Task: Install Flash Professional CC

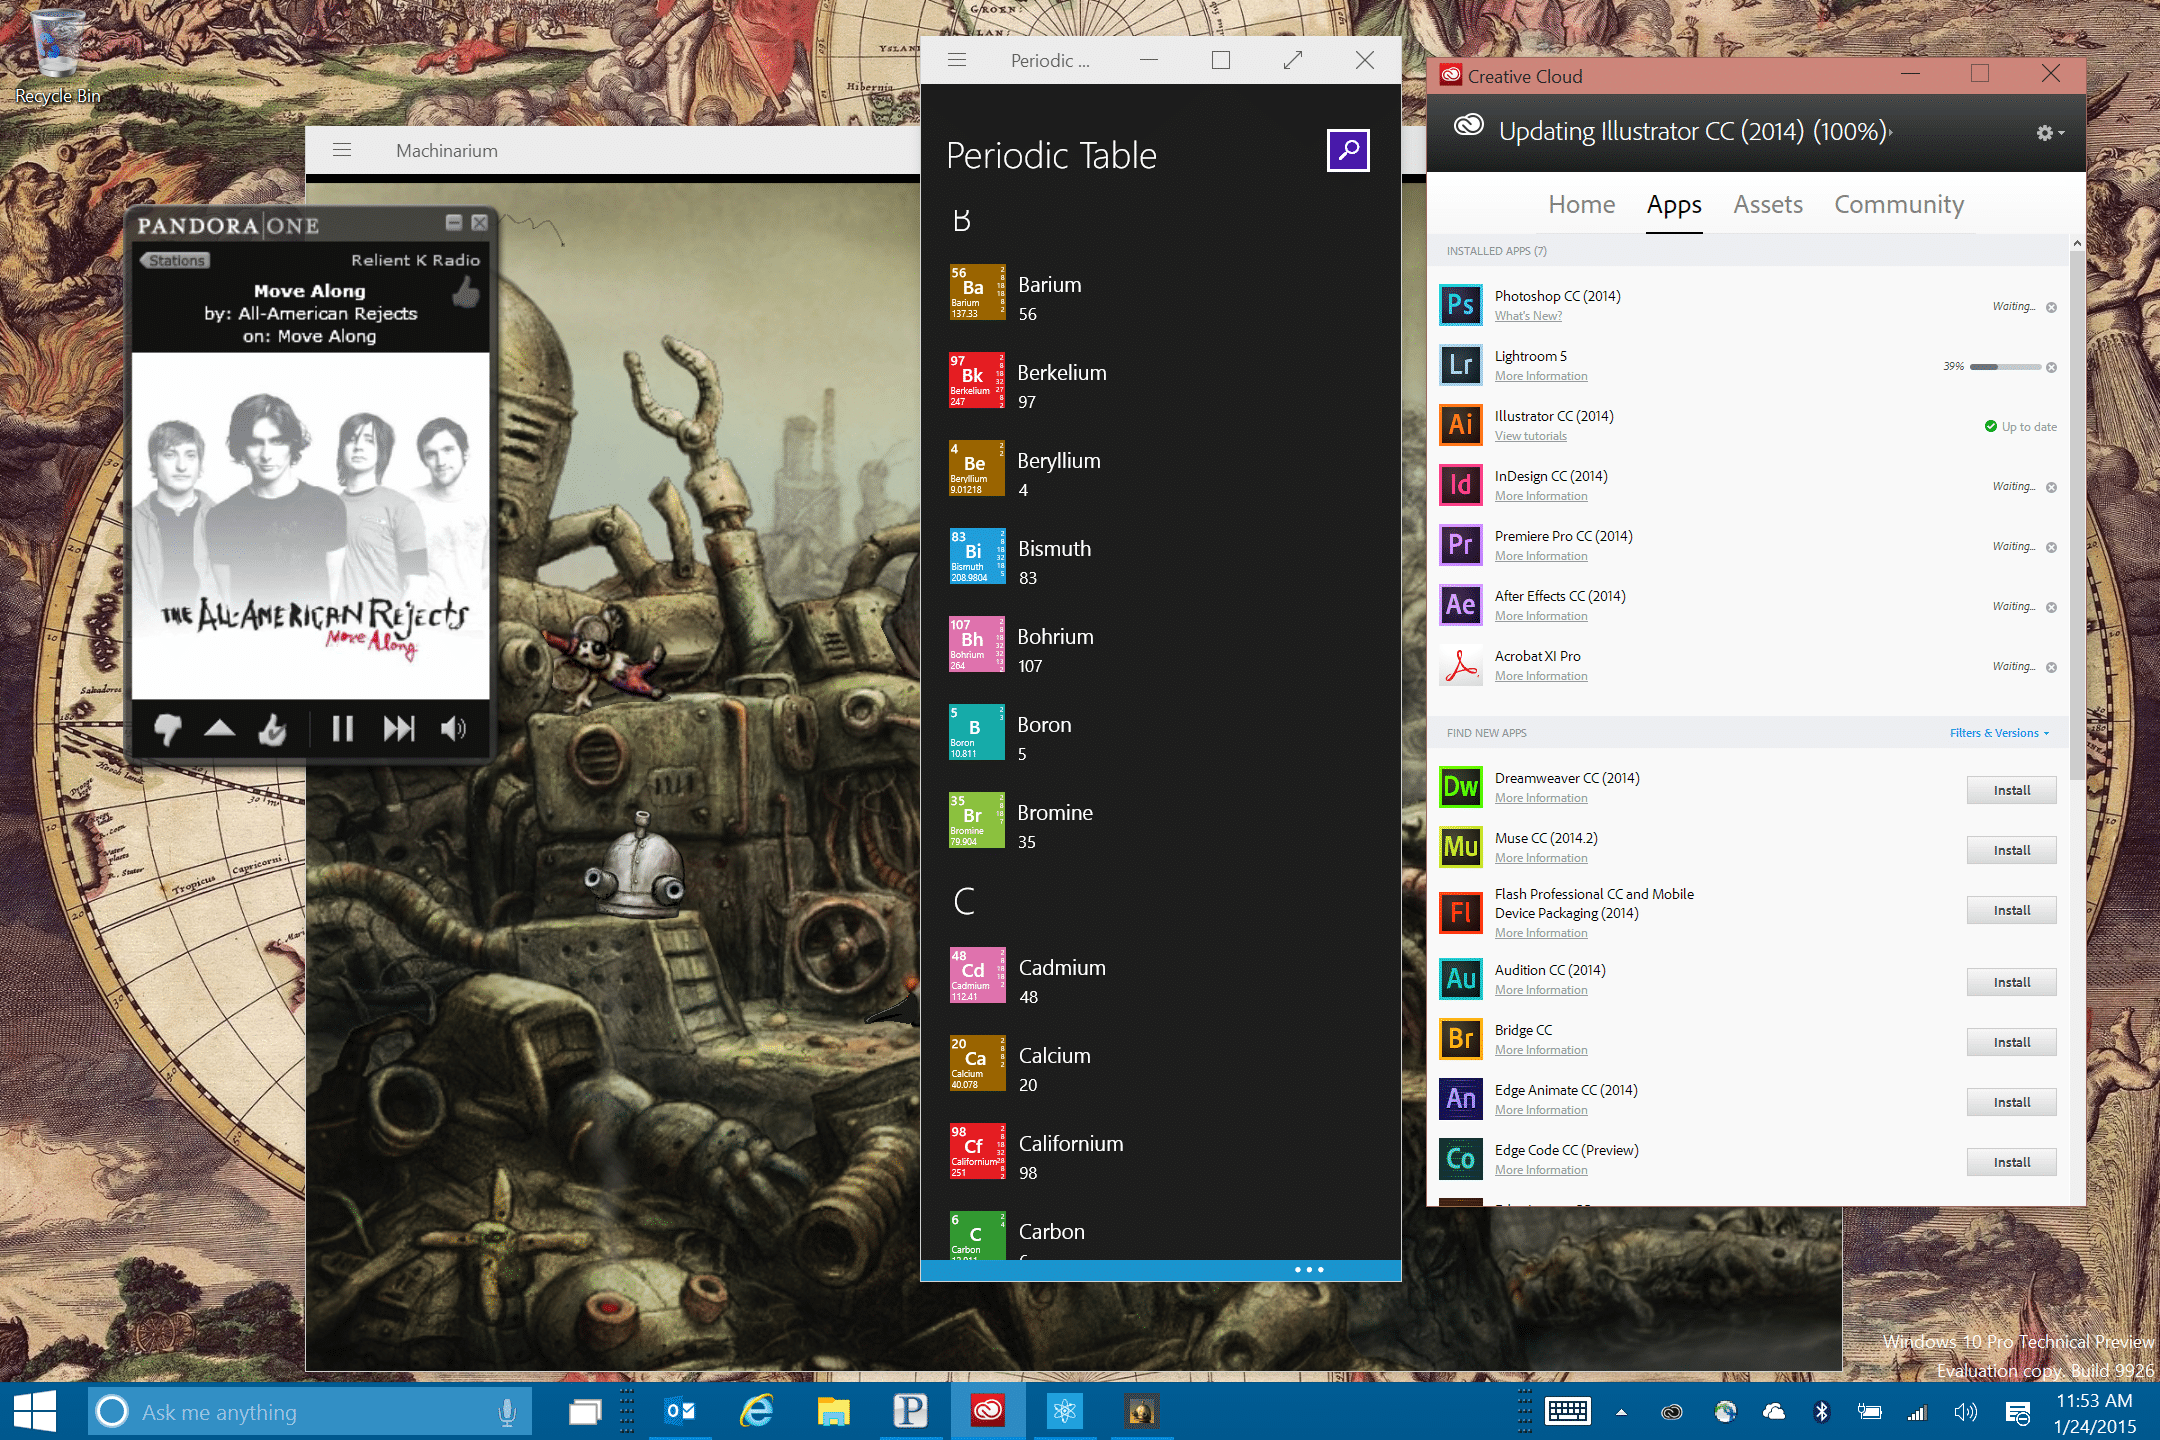Action: pos(2011,910)
